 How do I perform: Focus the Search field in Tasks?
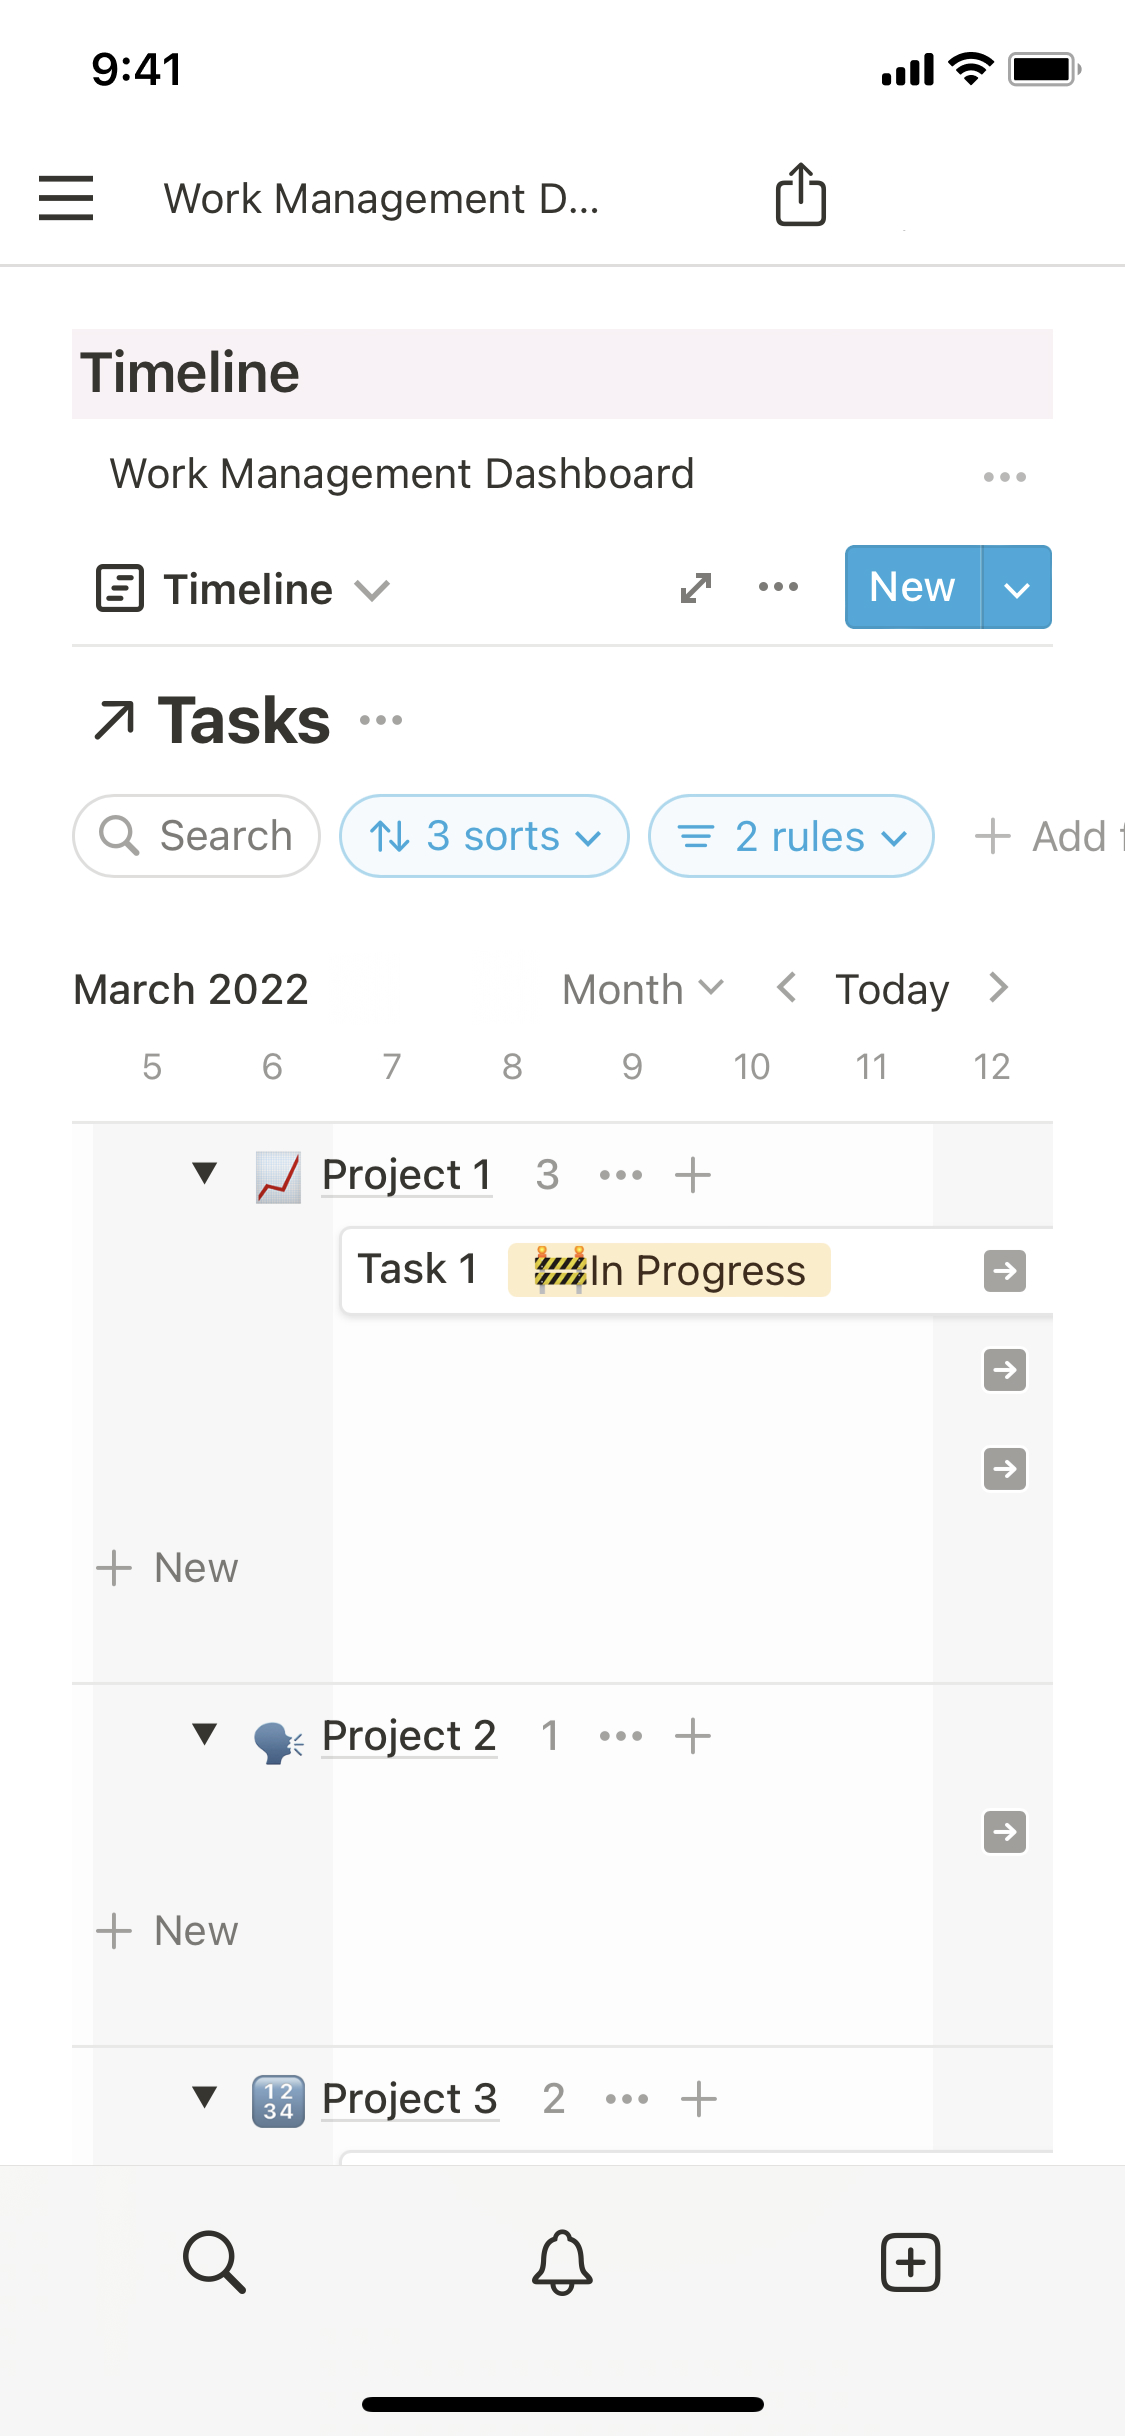click(197, 836)
